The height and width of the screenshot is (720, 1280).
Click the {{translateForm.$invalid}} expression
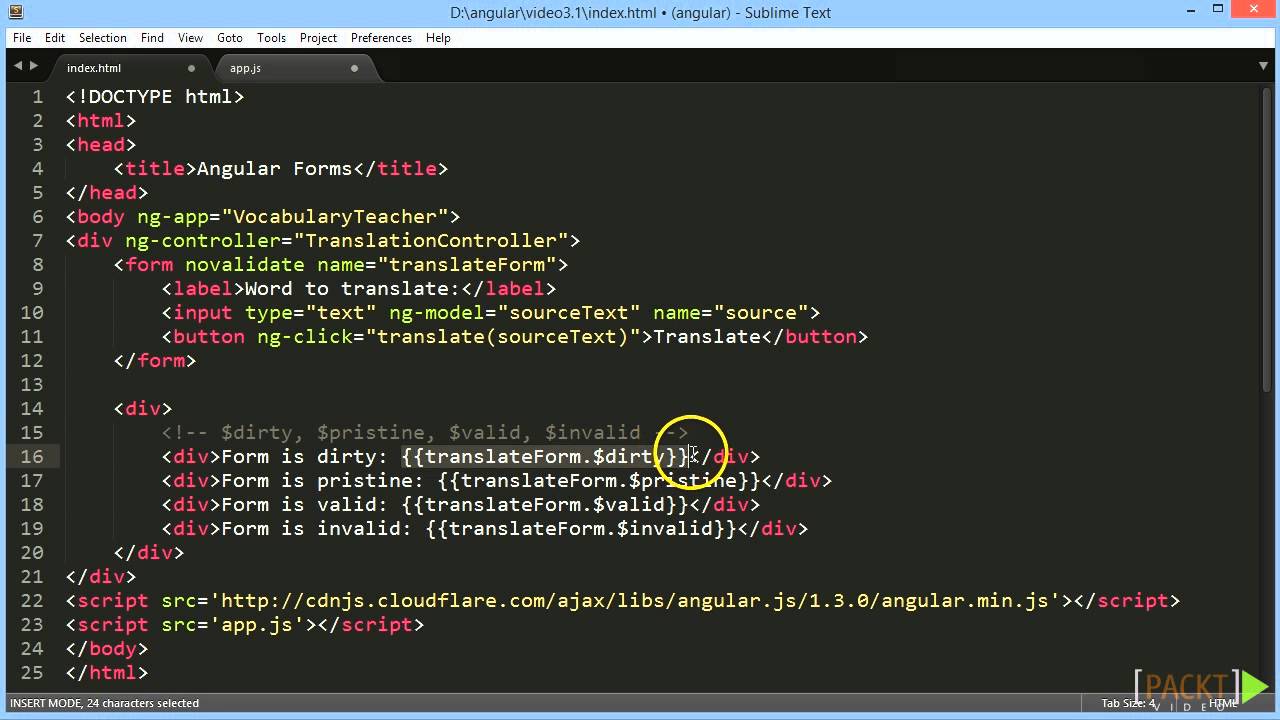(x=581, y=529)
